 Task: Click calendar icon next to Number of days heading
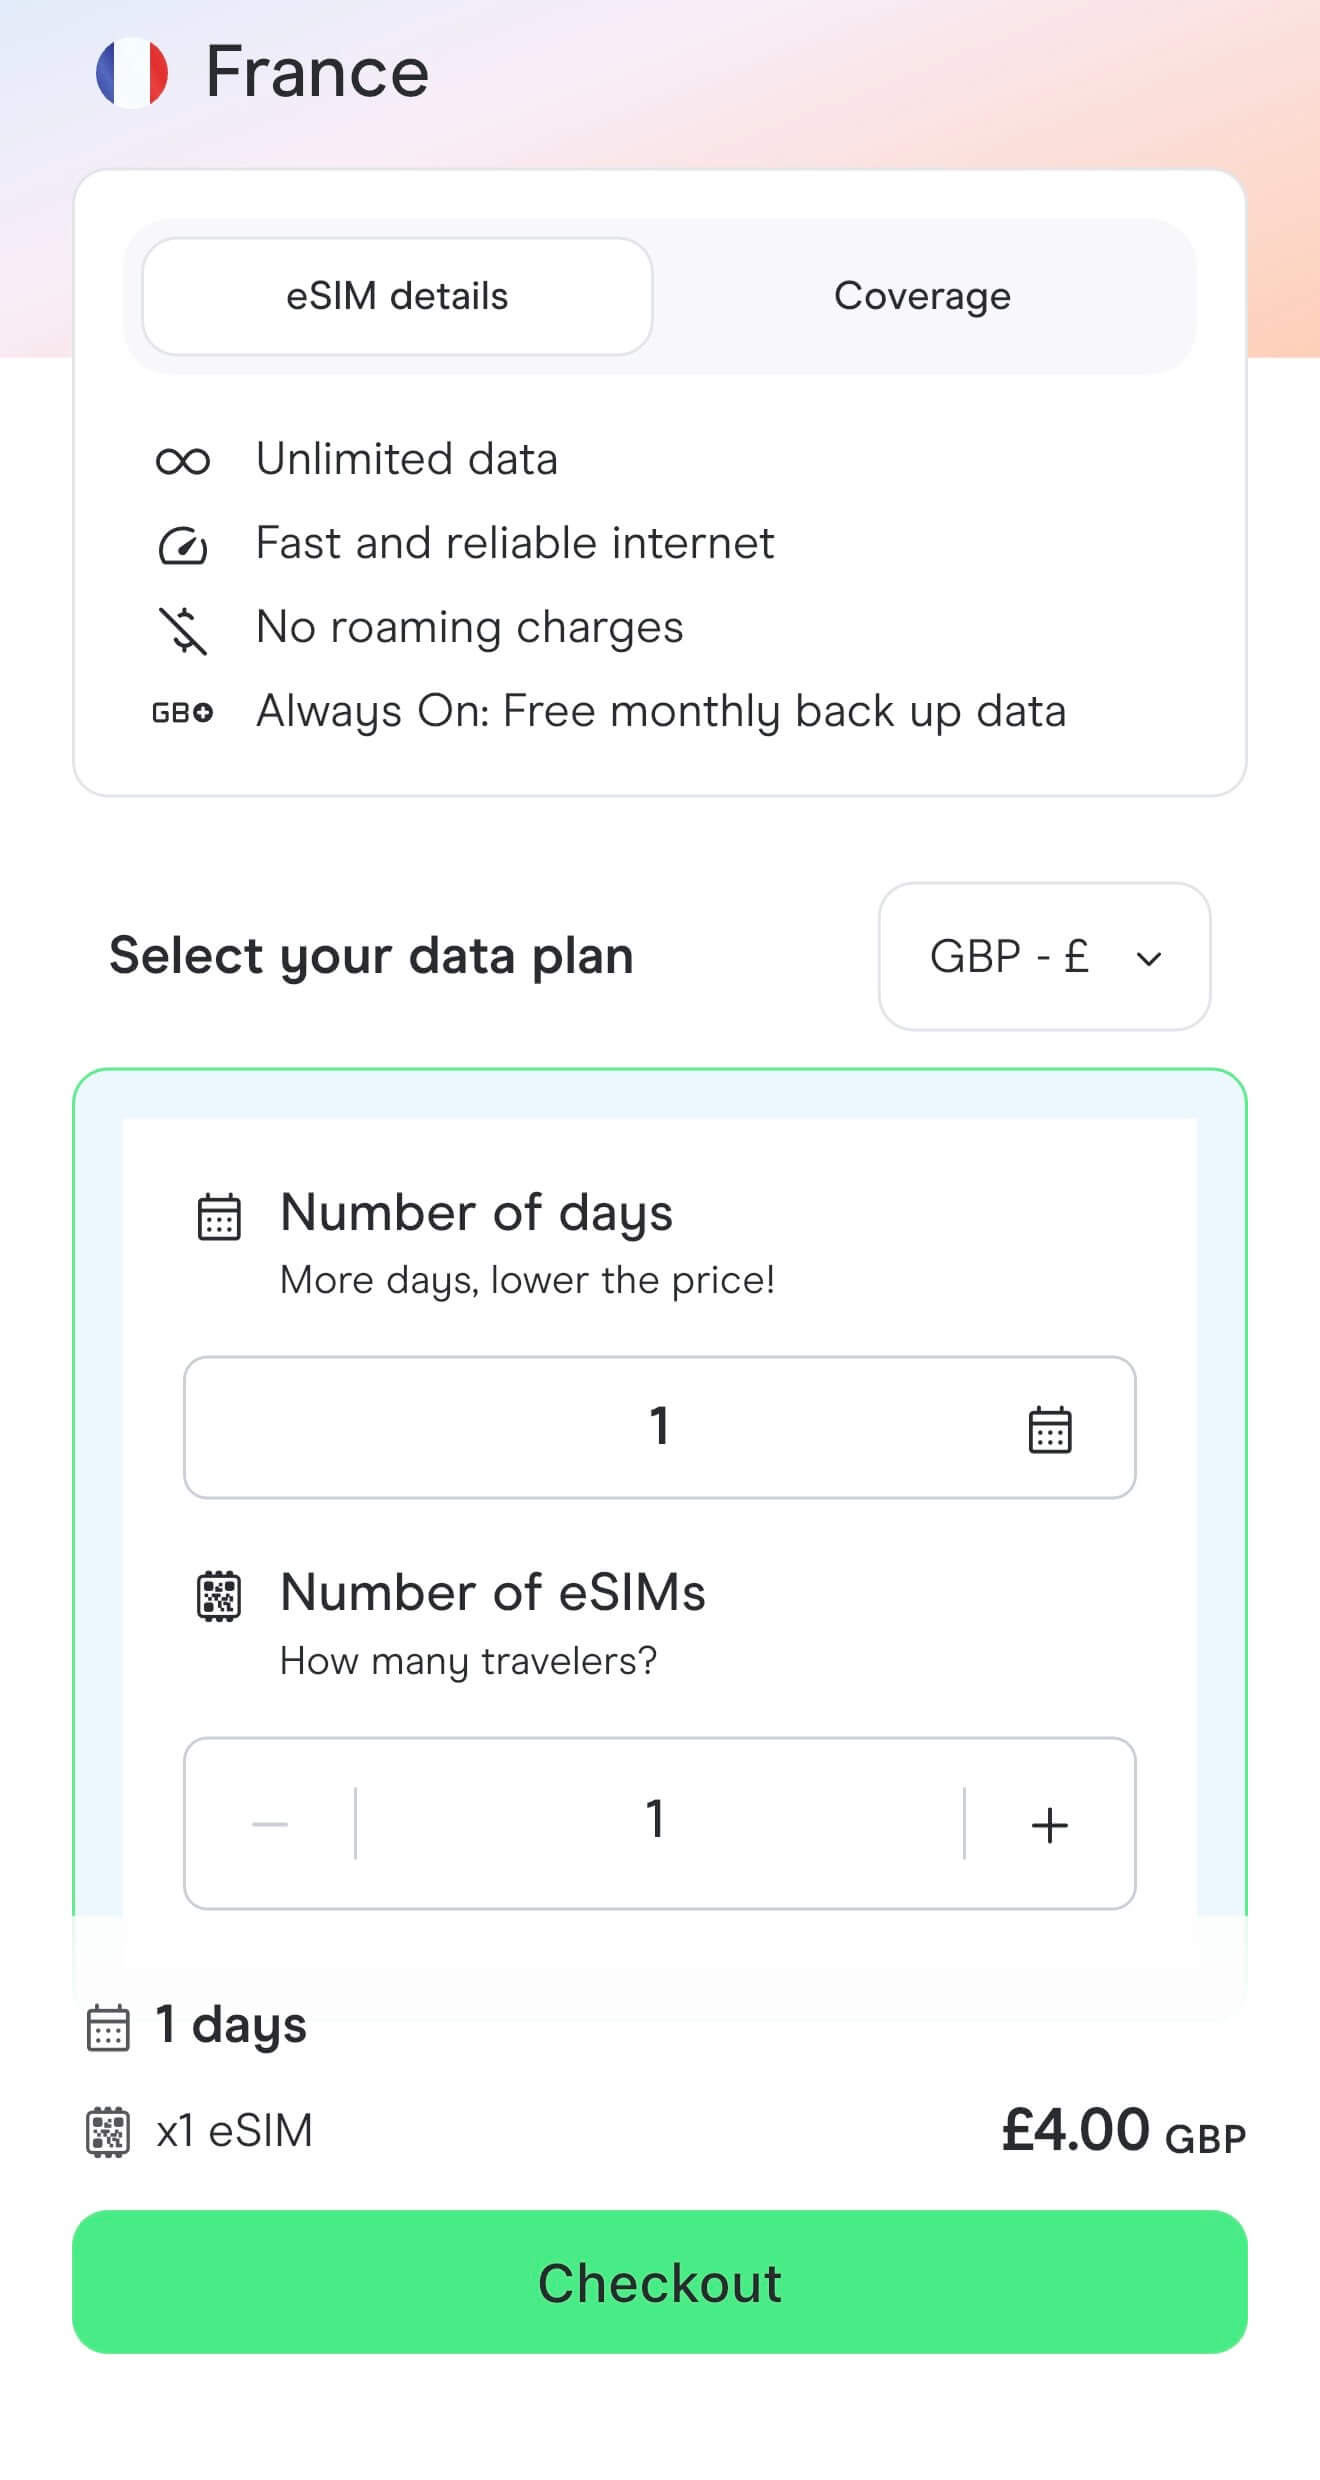pyautogui.click(x=219, y=1216)
